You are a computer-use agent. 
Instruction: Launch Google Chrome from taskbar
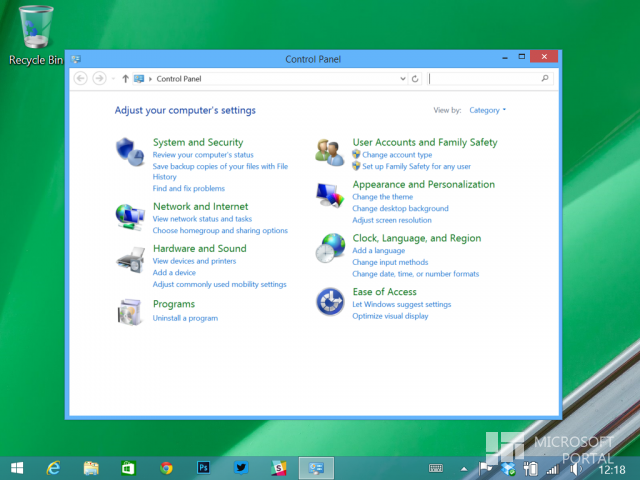(x=166, y=468)
